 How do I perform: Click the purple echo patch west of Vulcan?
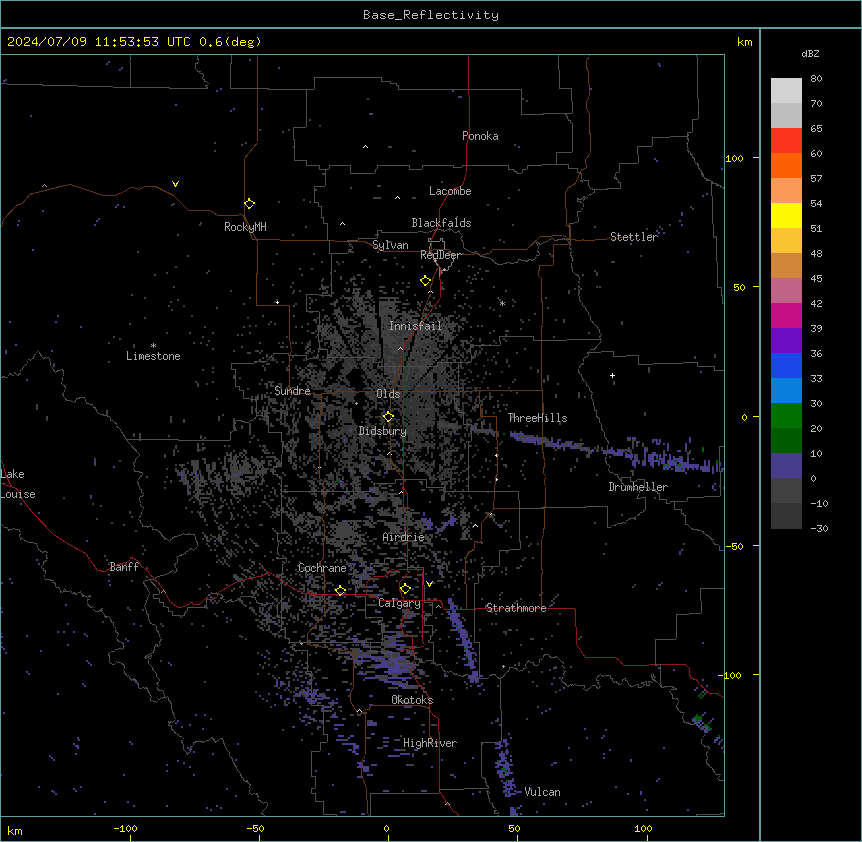point(506,769)
